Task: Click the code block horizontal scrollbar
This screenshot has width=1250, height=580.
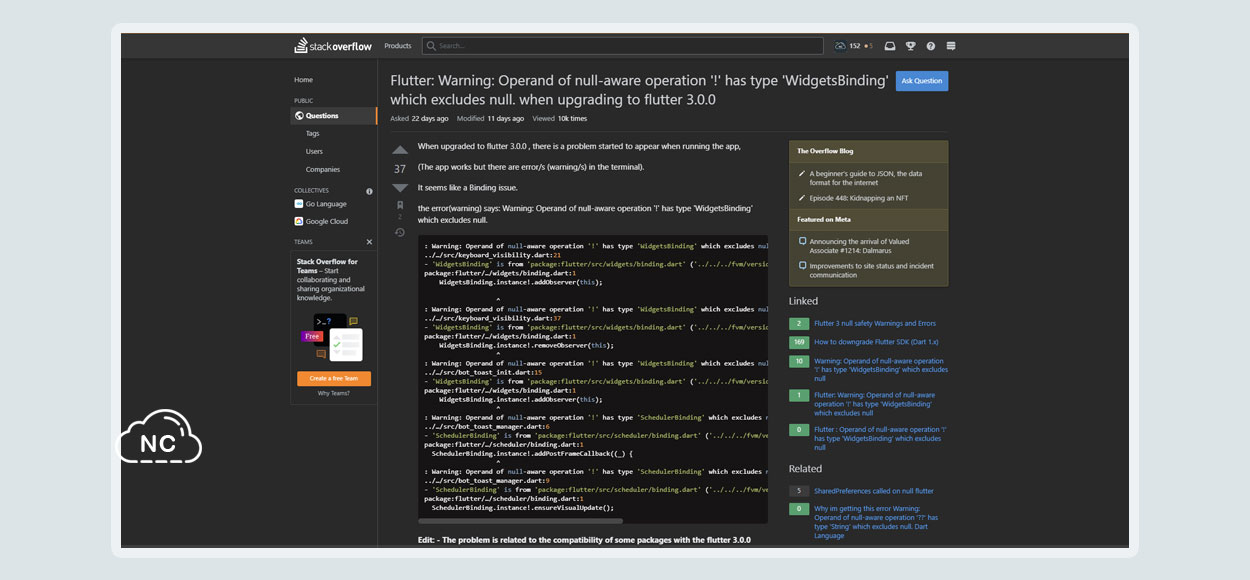Action: coord(521,521)
